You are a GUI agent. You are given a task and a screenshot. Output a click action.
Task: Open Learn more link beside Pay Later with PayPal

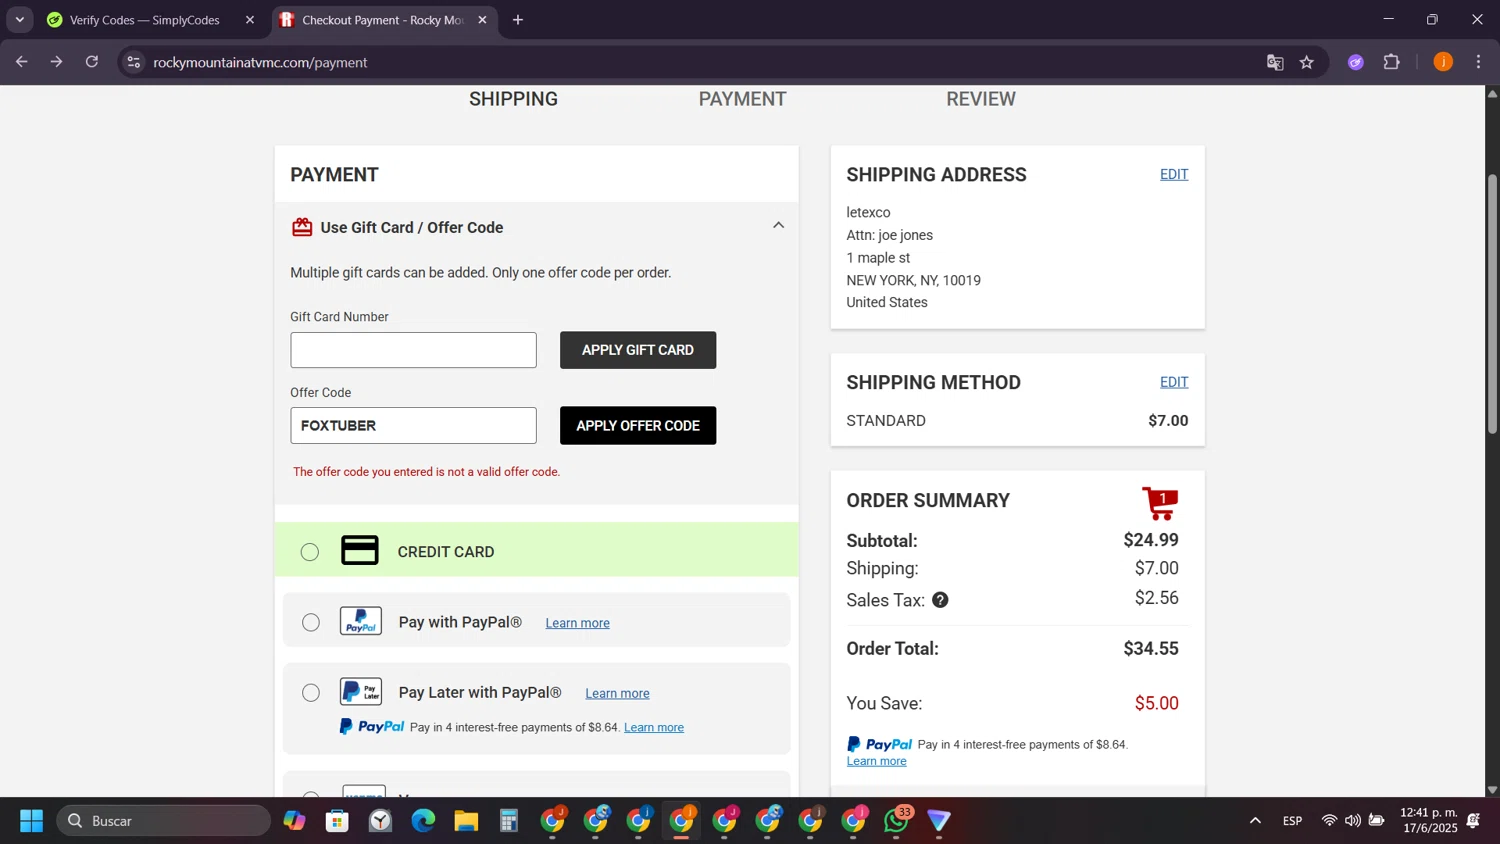(617, 693)
